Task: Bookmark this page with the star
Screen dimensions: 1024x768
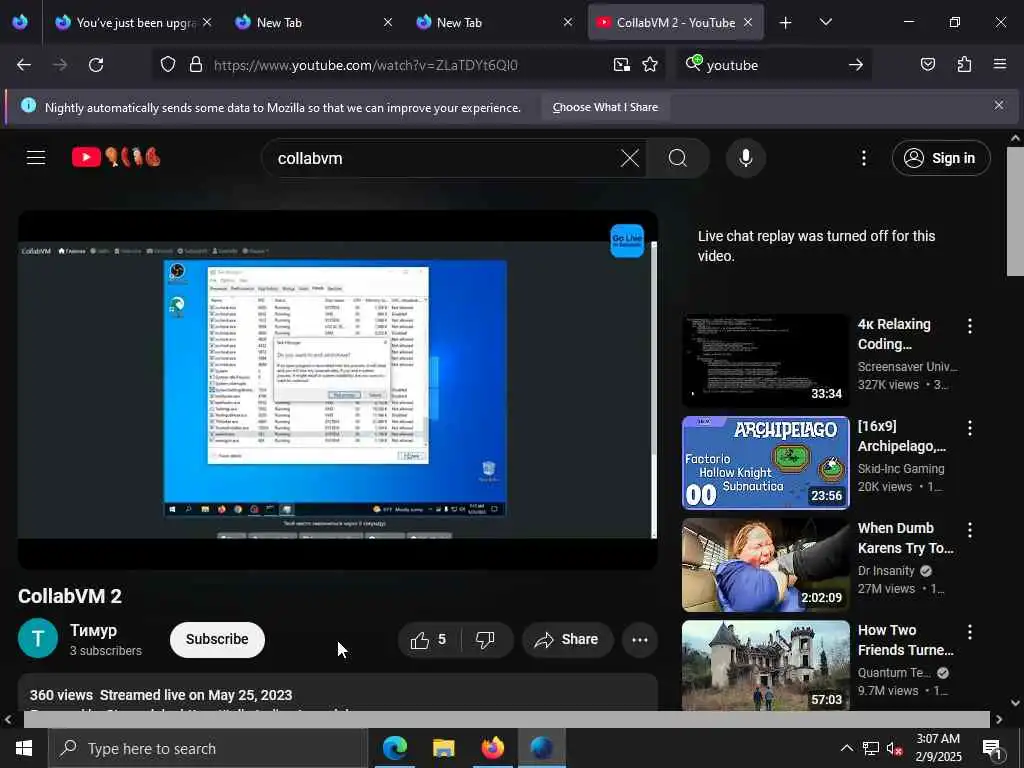Action: [x=650, y=65]
